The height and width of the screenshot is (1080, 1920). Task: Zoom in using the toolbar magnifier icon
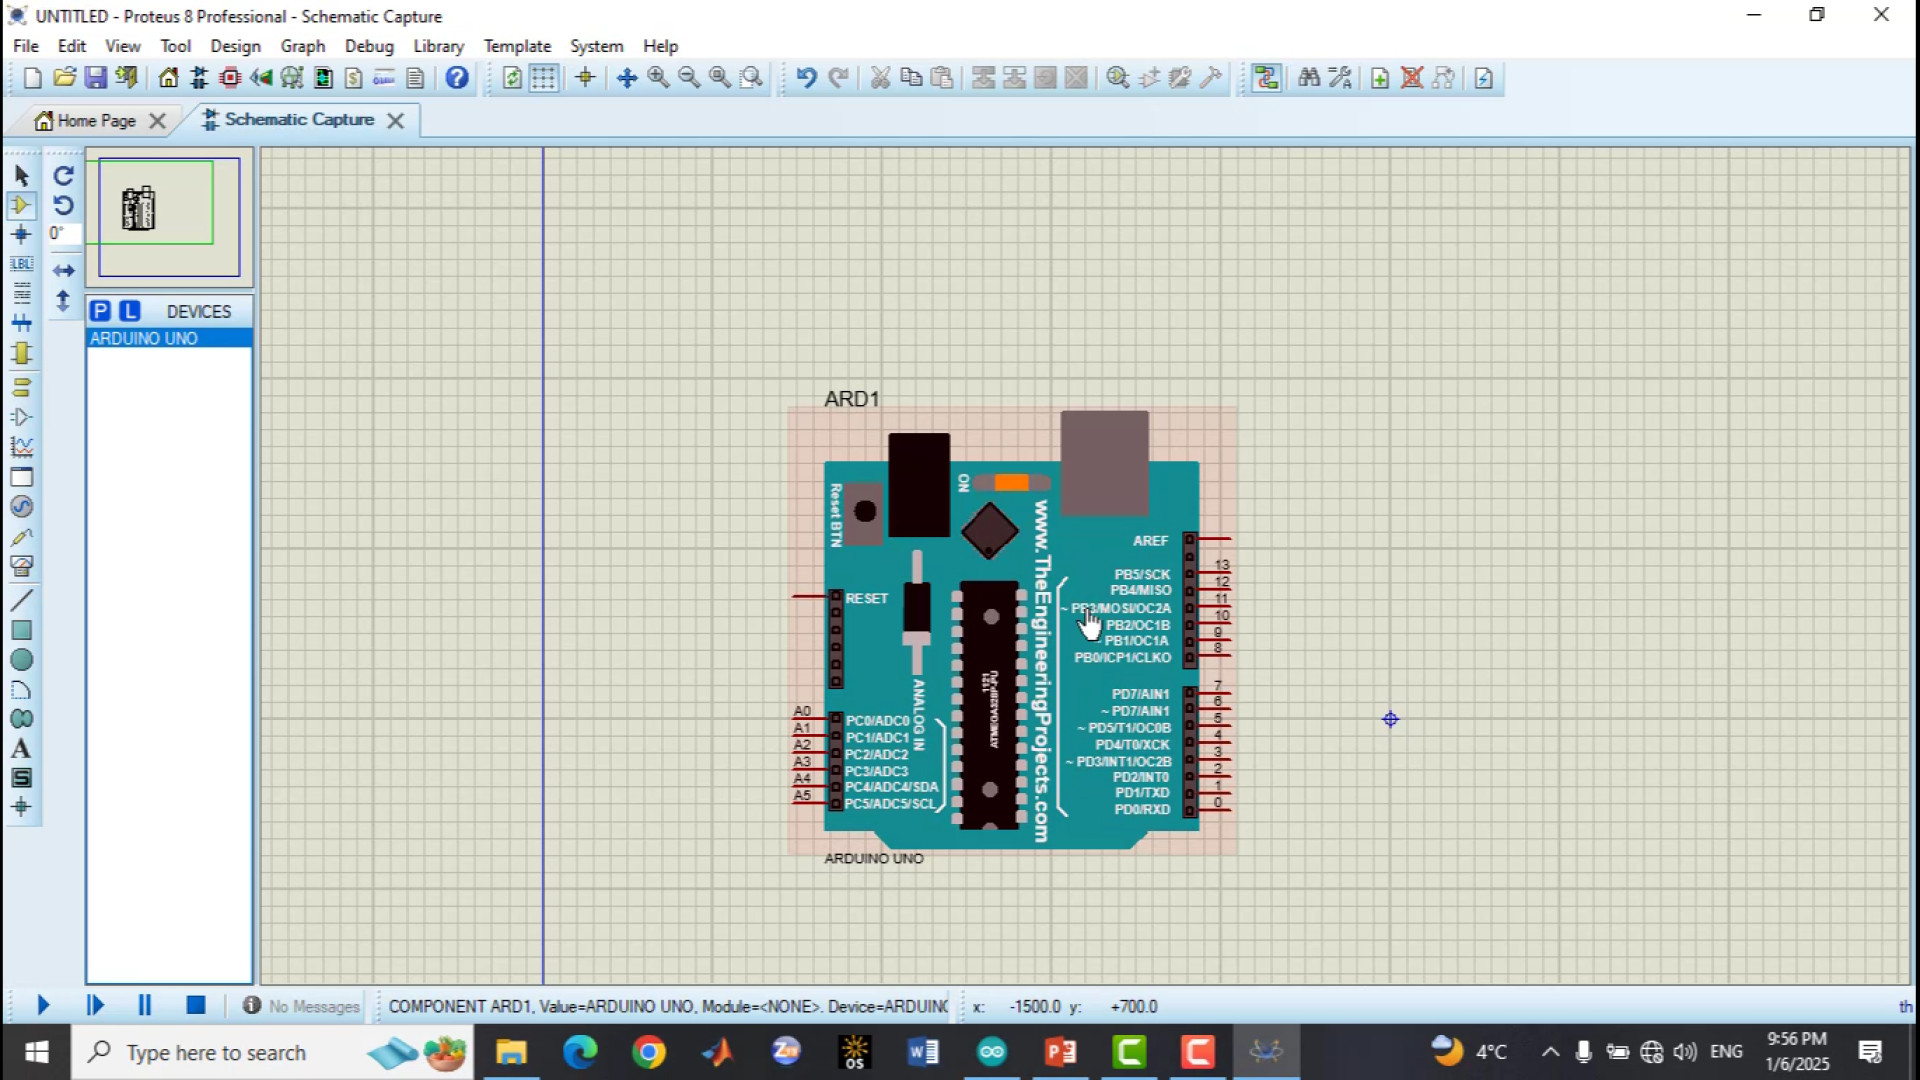[657, 77]
